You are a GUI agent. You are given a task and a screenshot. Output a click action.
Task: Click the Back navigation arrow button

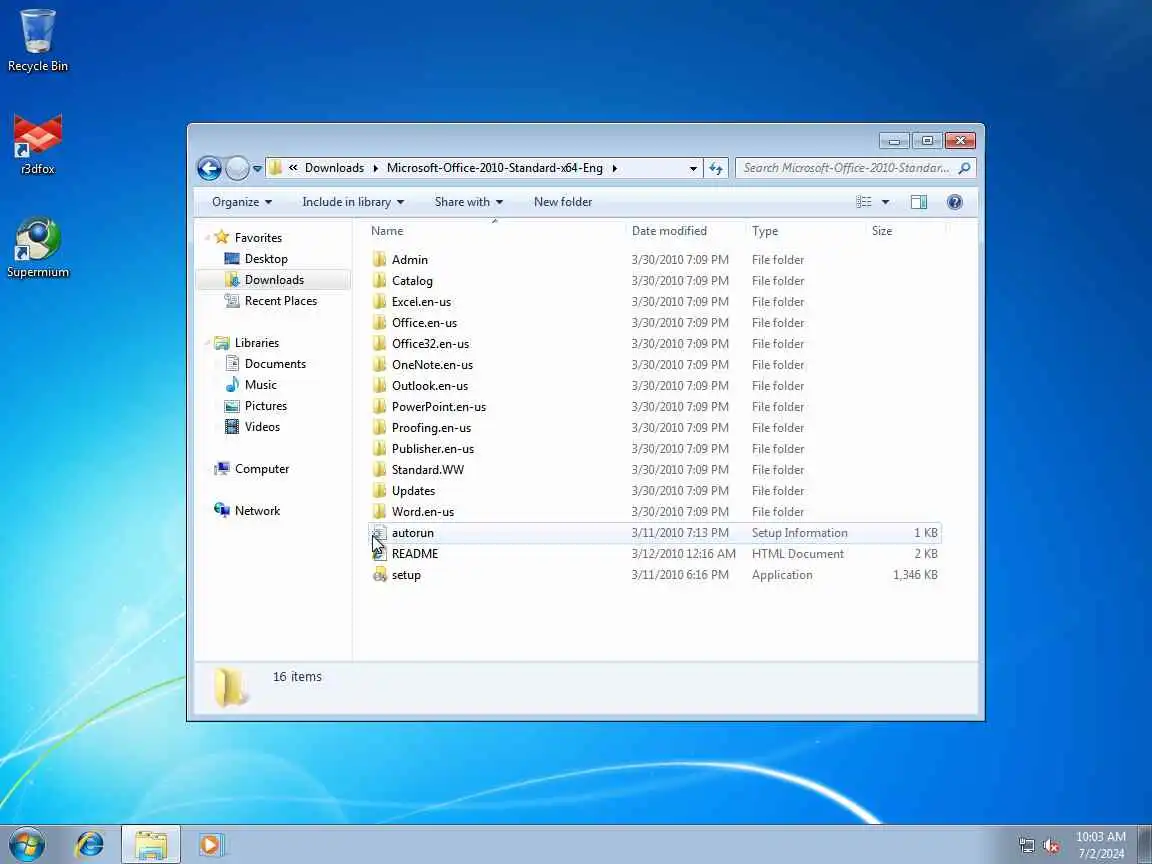(209, 168)
